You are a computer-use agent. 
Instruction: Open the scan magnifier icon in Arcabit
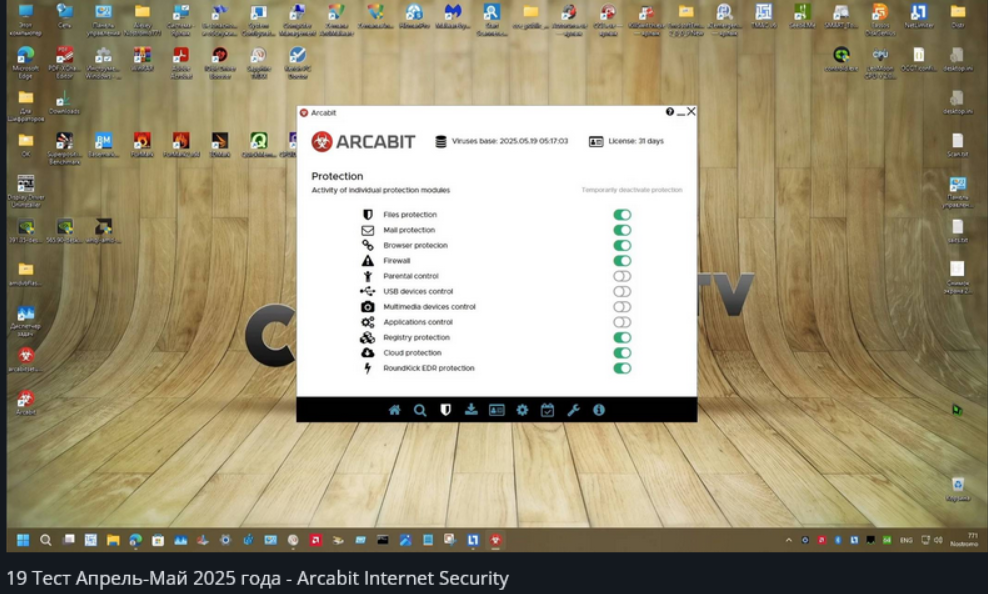tap(420, 411)
